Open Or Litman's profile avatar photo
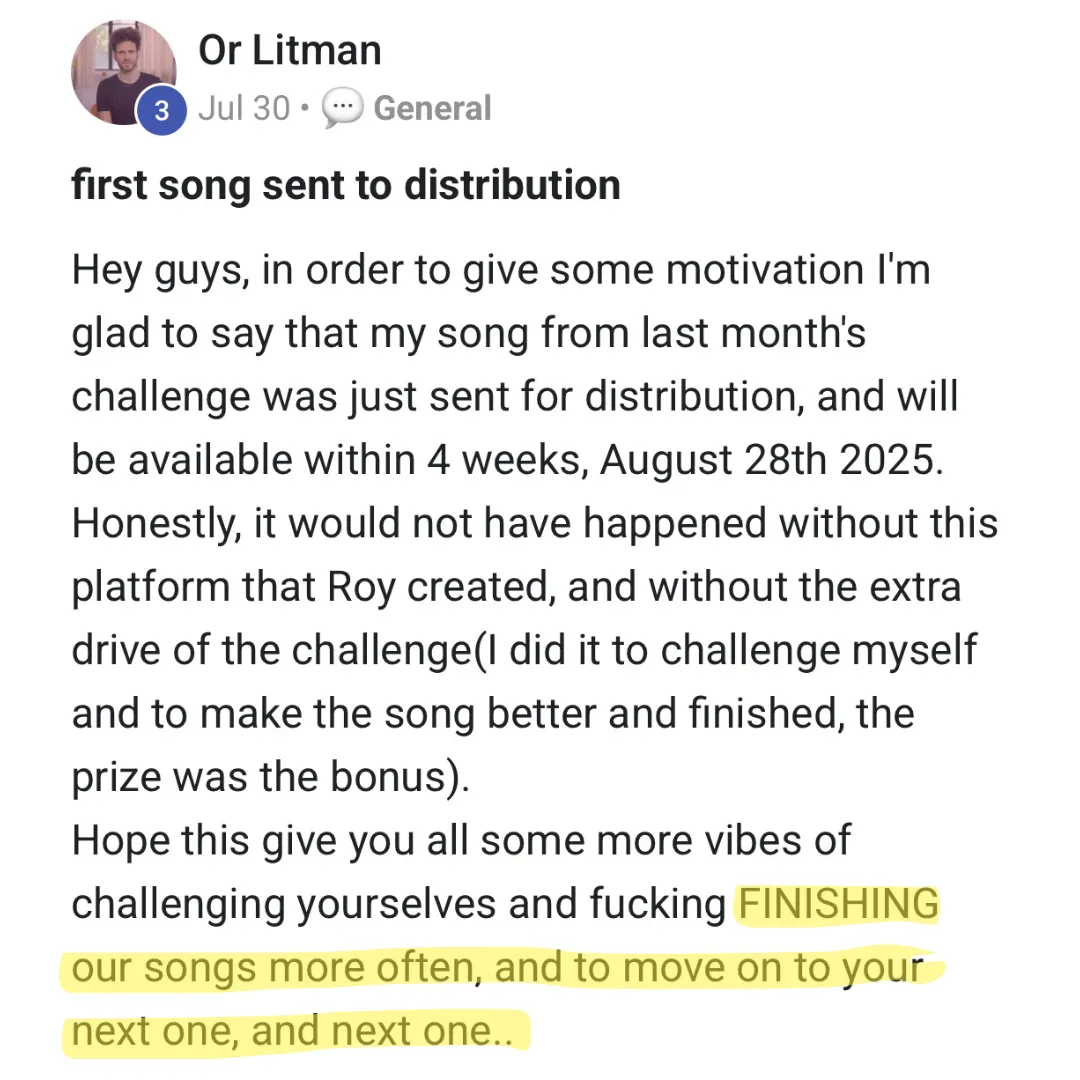Viewport: 1080px width, 1080px height. (120, 68)
